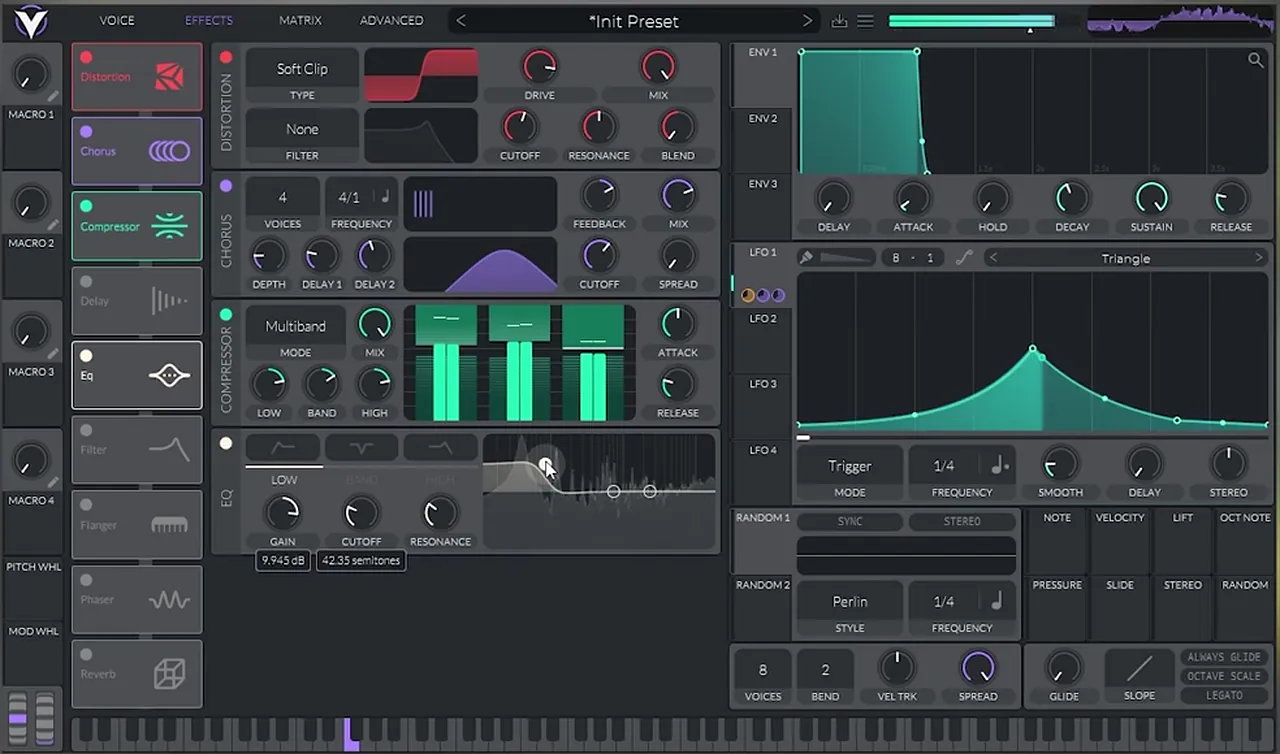
Task: Click the LFO frequency dotted note icon
Action: (1000, 466)
